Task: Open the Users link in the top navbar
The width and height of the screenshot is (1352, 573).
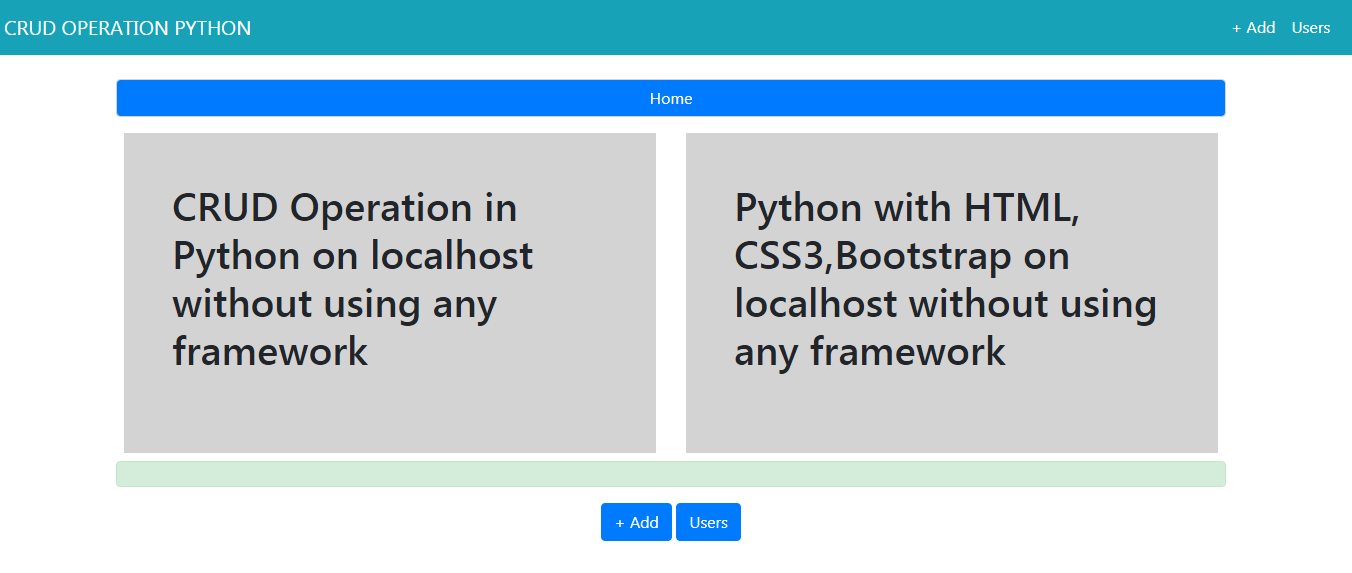Action: (x=1311, y=28)
